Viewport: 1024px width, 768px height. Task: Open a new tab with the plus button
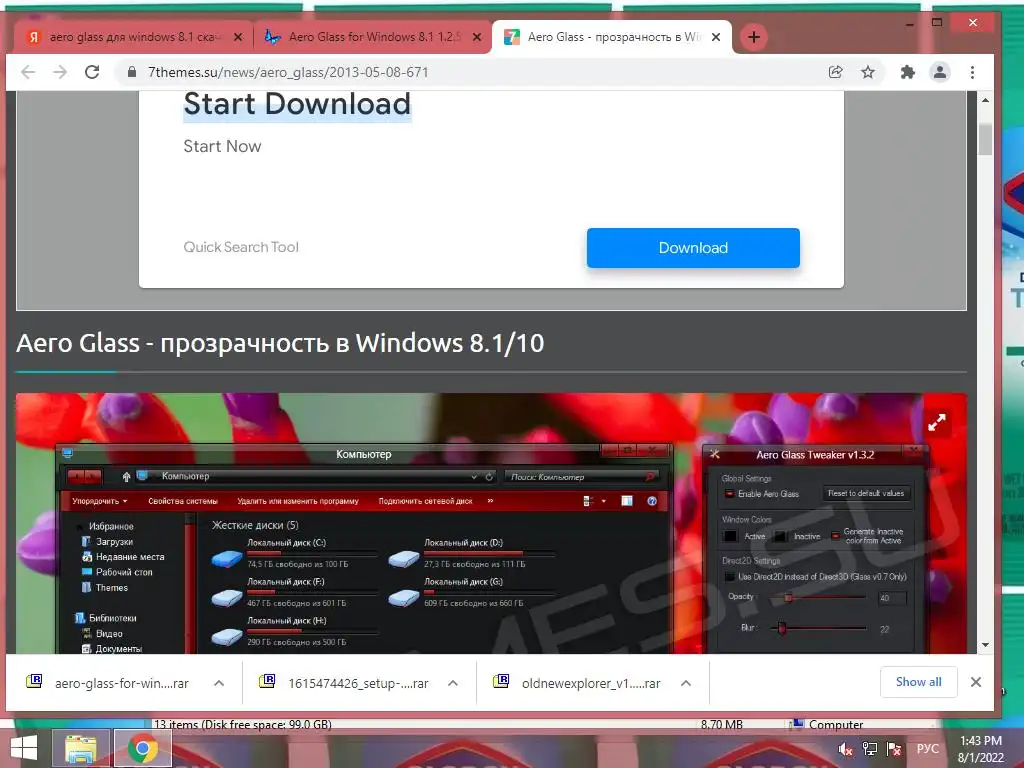(x=754, y=37)
